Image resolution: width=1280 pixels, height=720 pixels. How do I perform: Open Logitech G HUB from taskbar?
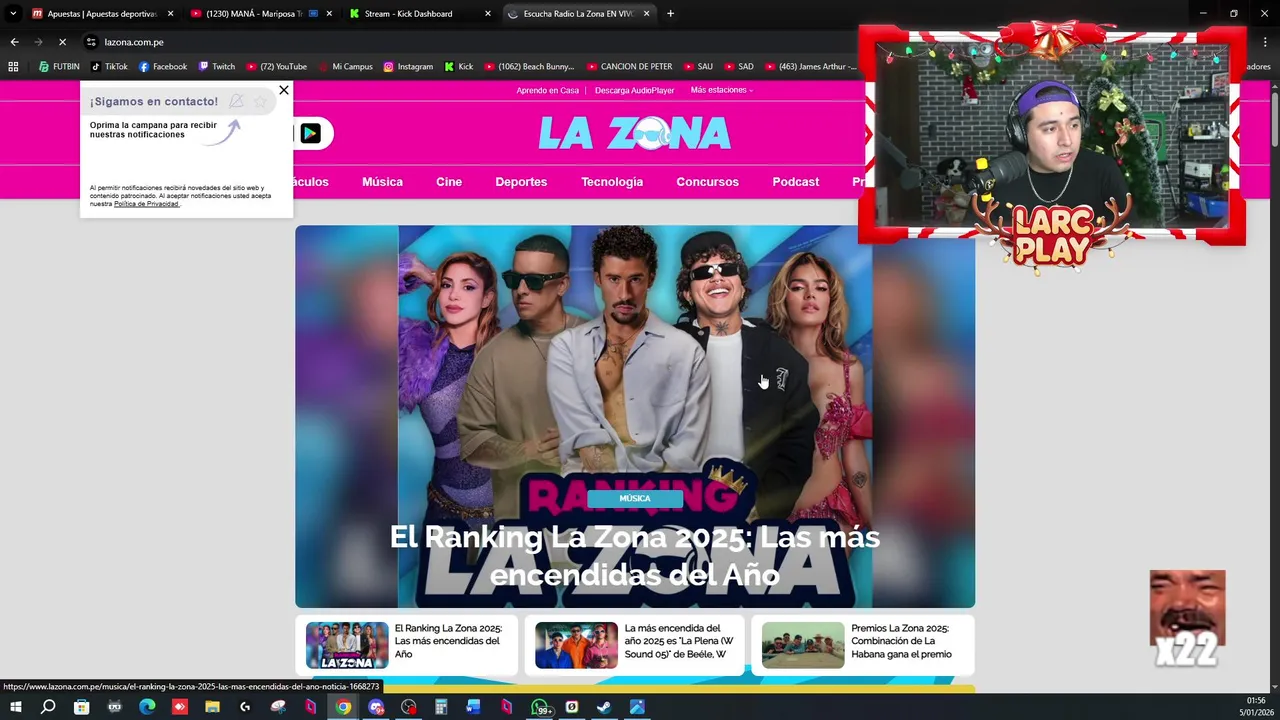[x=245, y=707]
